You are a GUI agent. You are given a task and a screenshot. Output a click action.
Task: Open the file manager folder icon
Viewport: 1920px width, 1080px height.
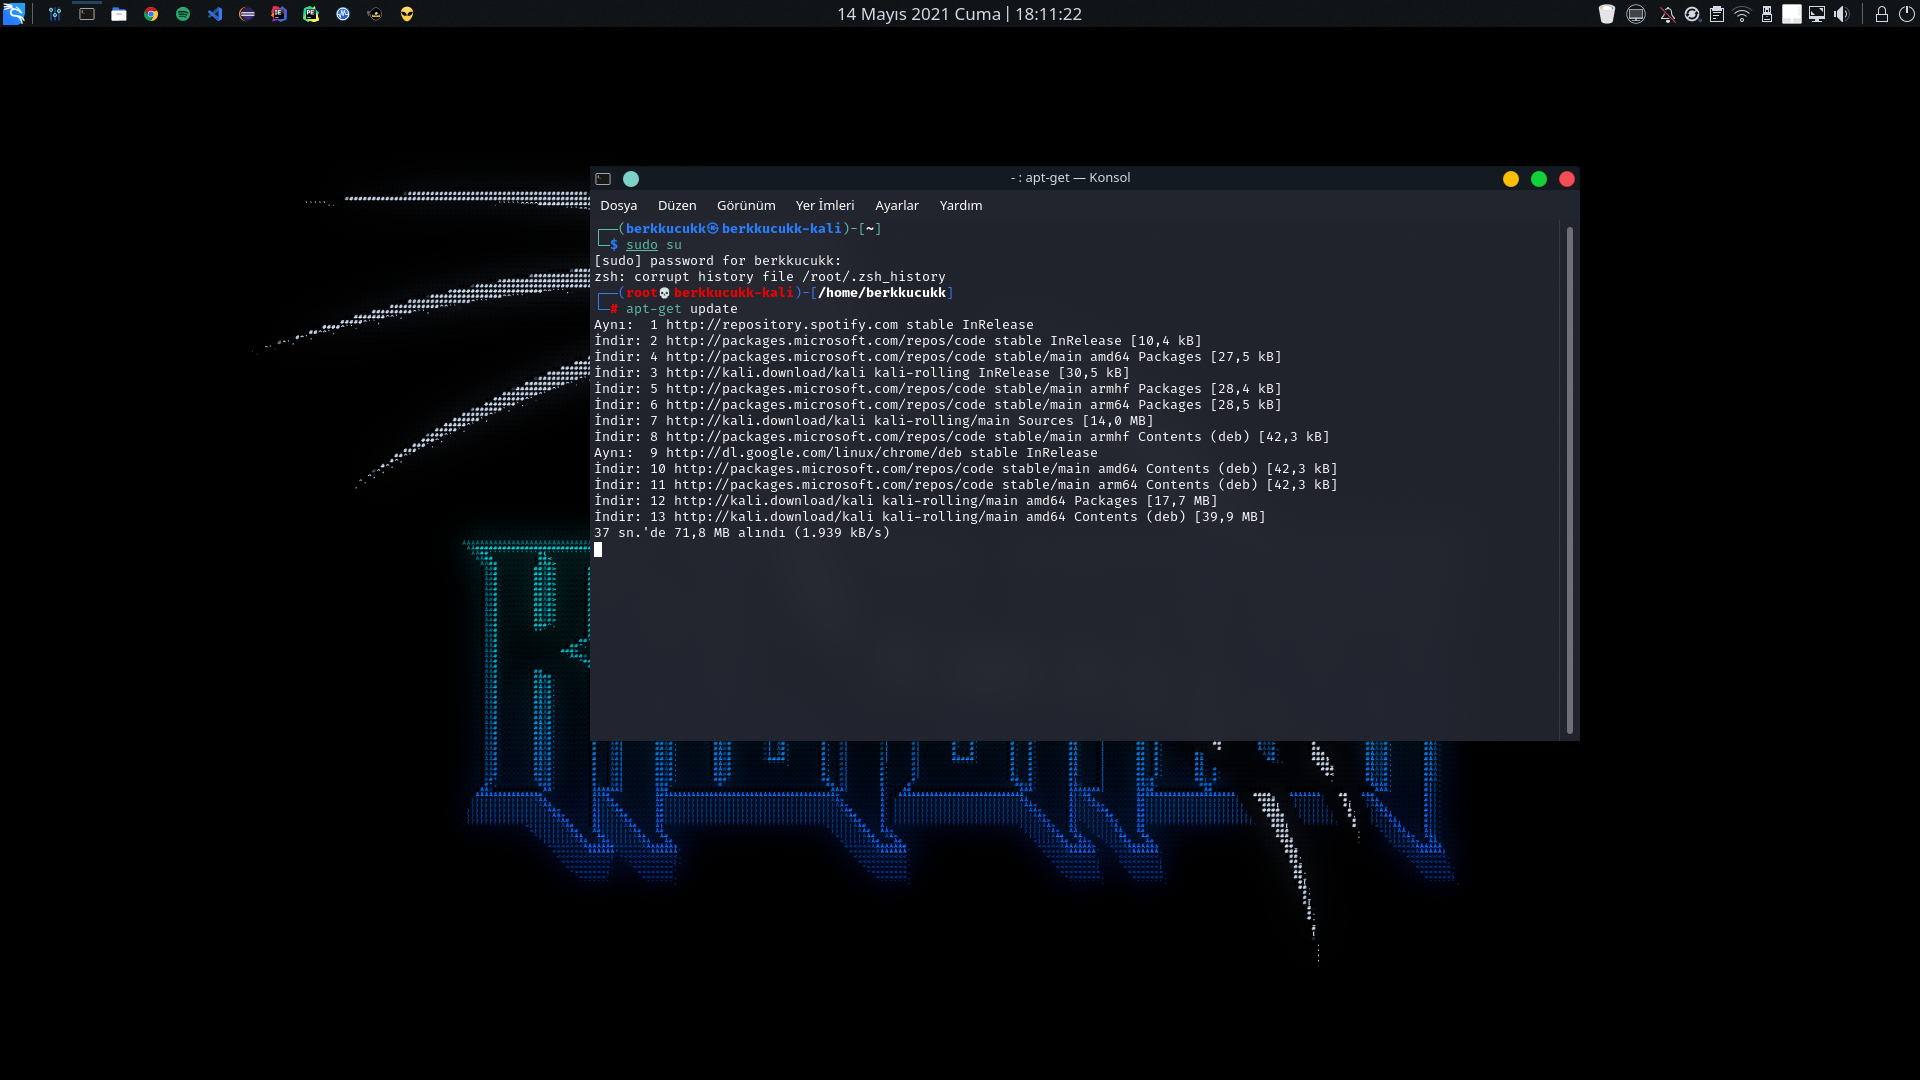pos(119,14)
